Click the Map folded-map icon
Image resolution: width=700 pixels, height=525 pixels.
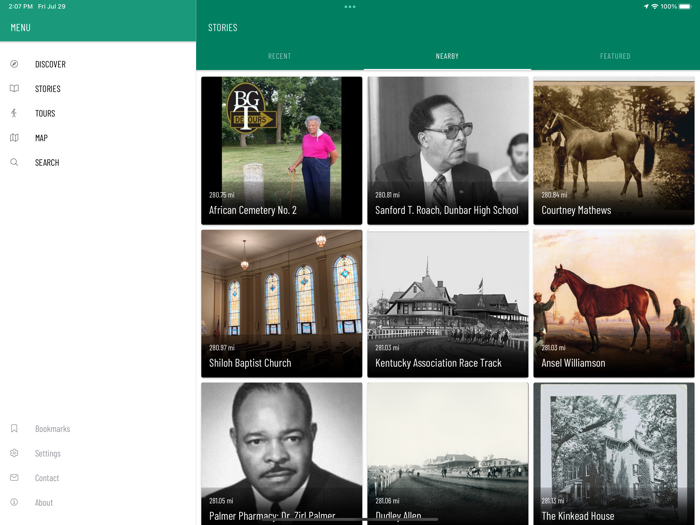[x=14, y=138]
